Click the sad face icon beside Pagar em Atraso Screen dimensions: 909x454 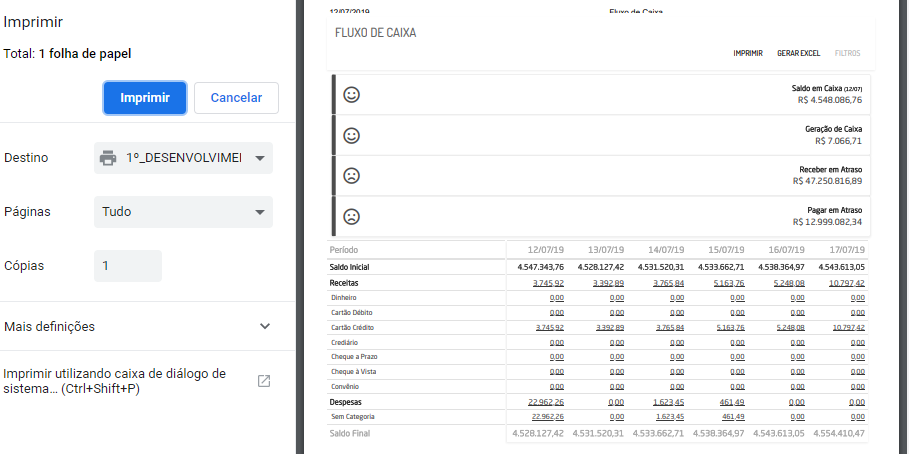351,216
